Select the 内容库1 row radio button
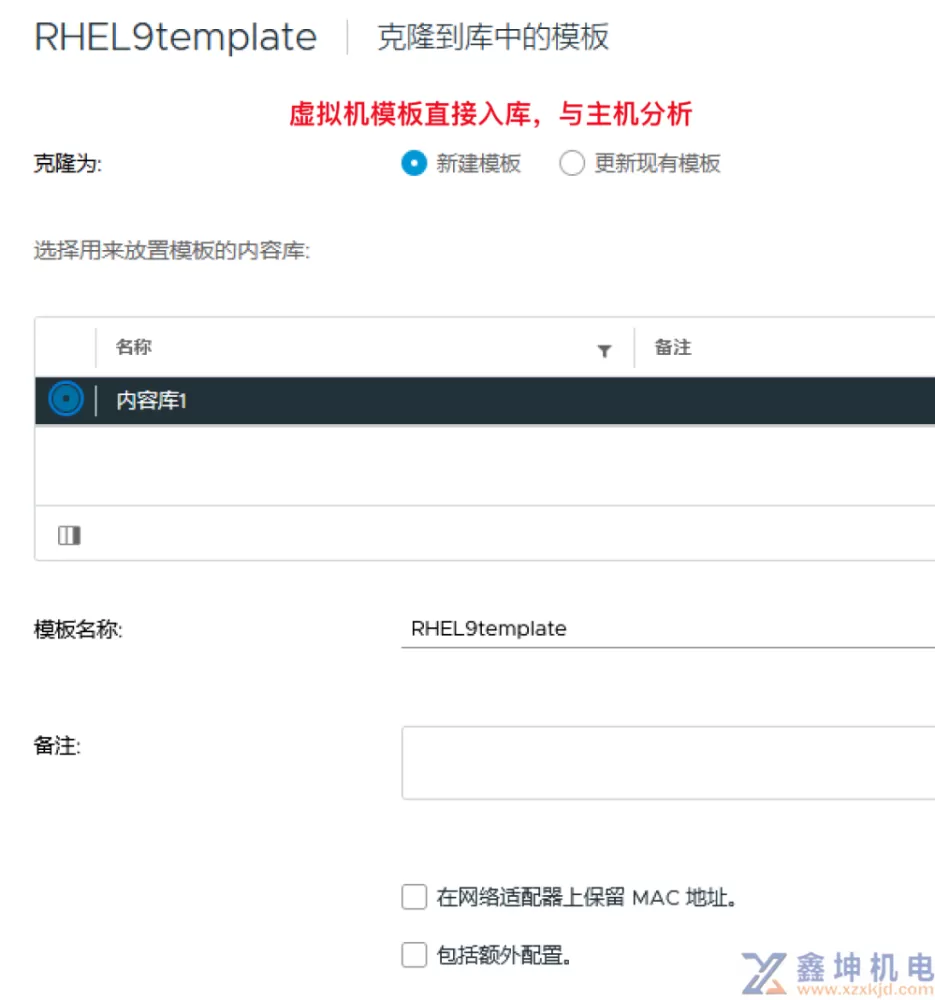Screen dimensions: 935x1000 coord(66,399)
